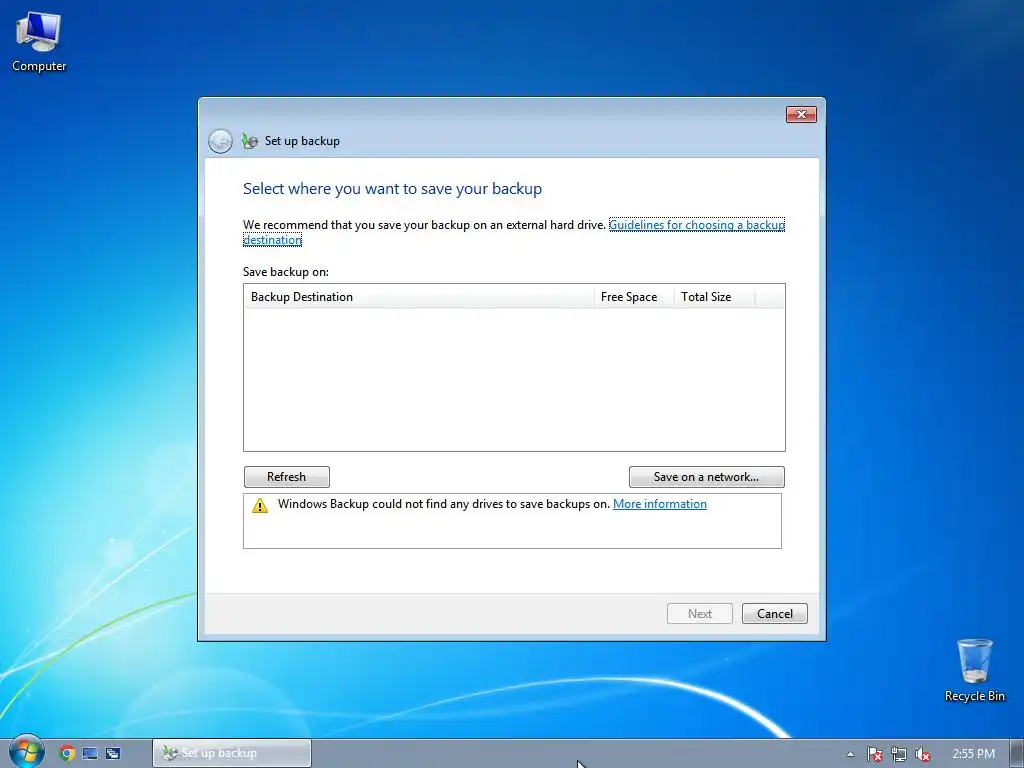This screenshot has width=1024, height=768.
Task: Click the Show desktop strip at taskbar end
Action: [1016, 754]
